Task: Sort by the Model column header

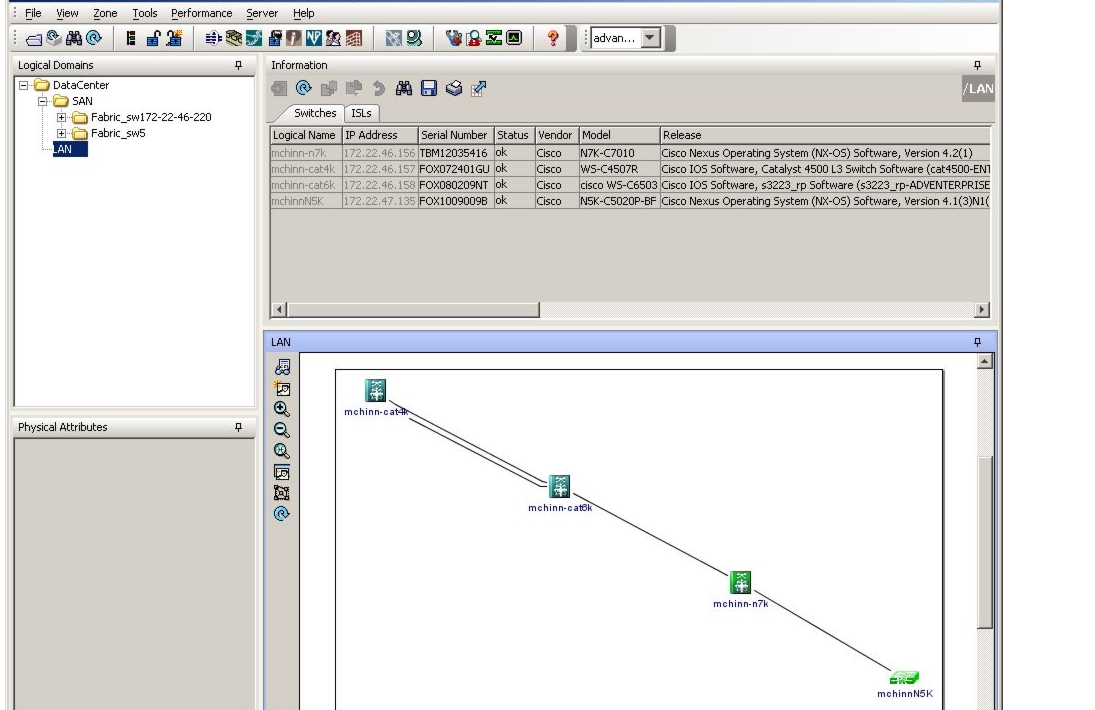Action: click(x=619, y=135)
